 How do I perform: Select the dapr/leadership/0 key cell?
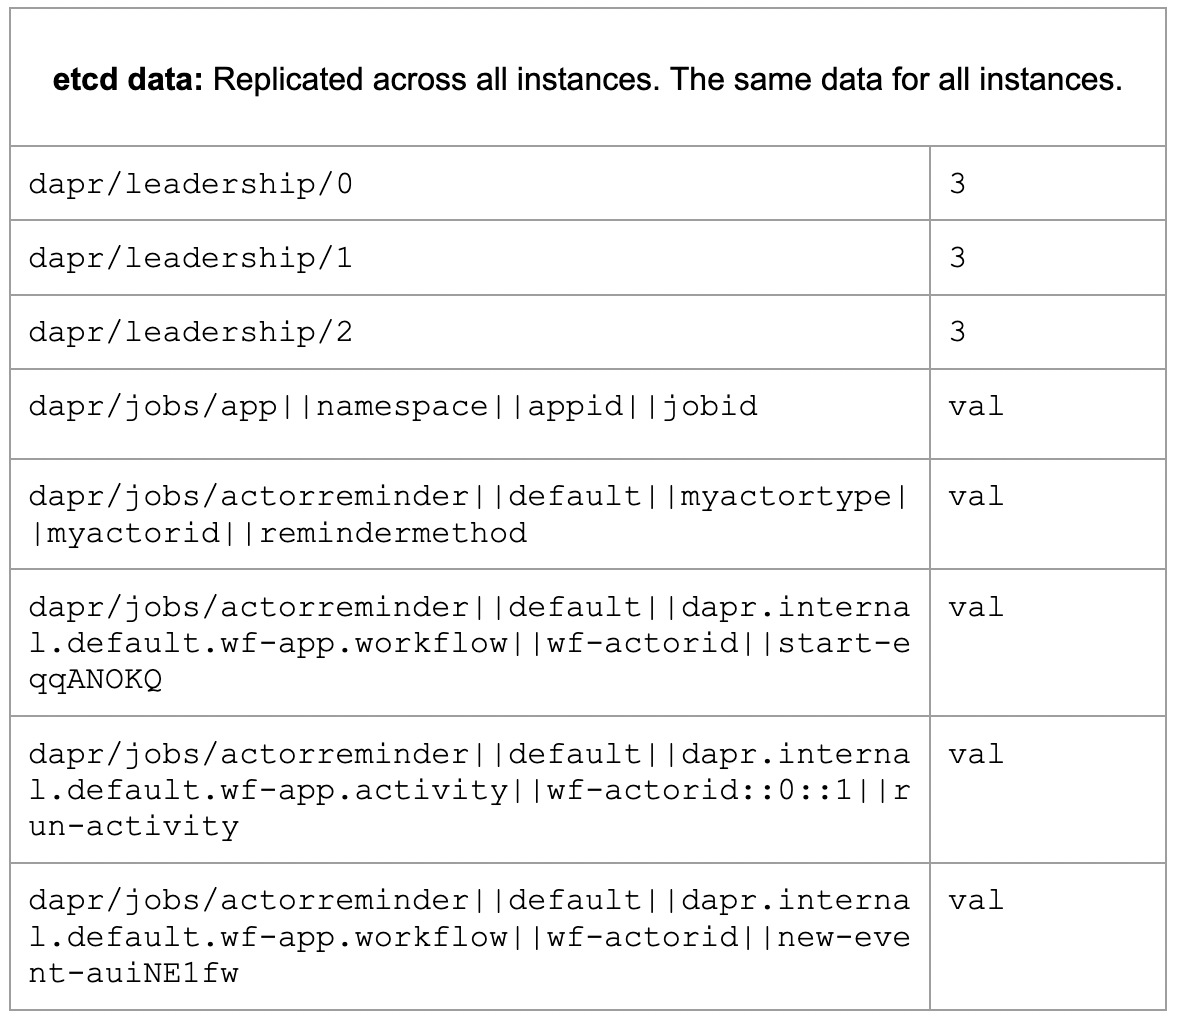[x=191, y=185]
